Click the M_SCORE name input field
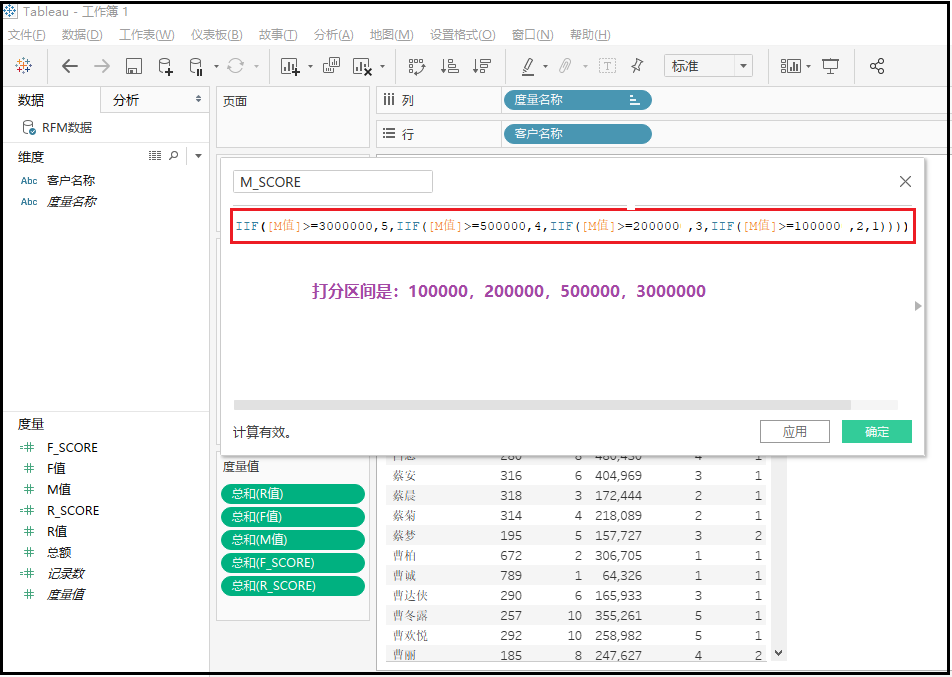Image resolution: width=952 pixels, height=677 pixels. pyautogui.click(x=332, y=182)
